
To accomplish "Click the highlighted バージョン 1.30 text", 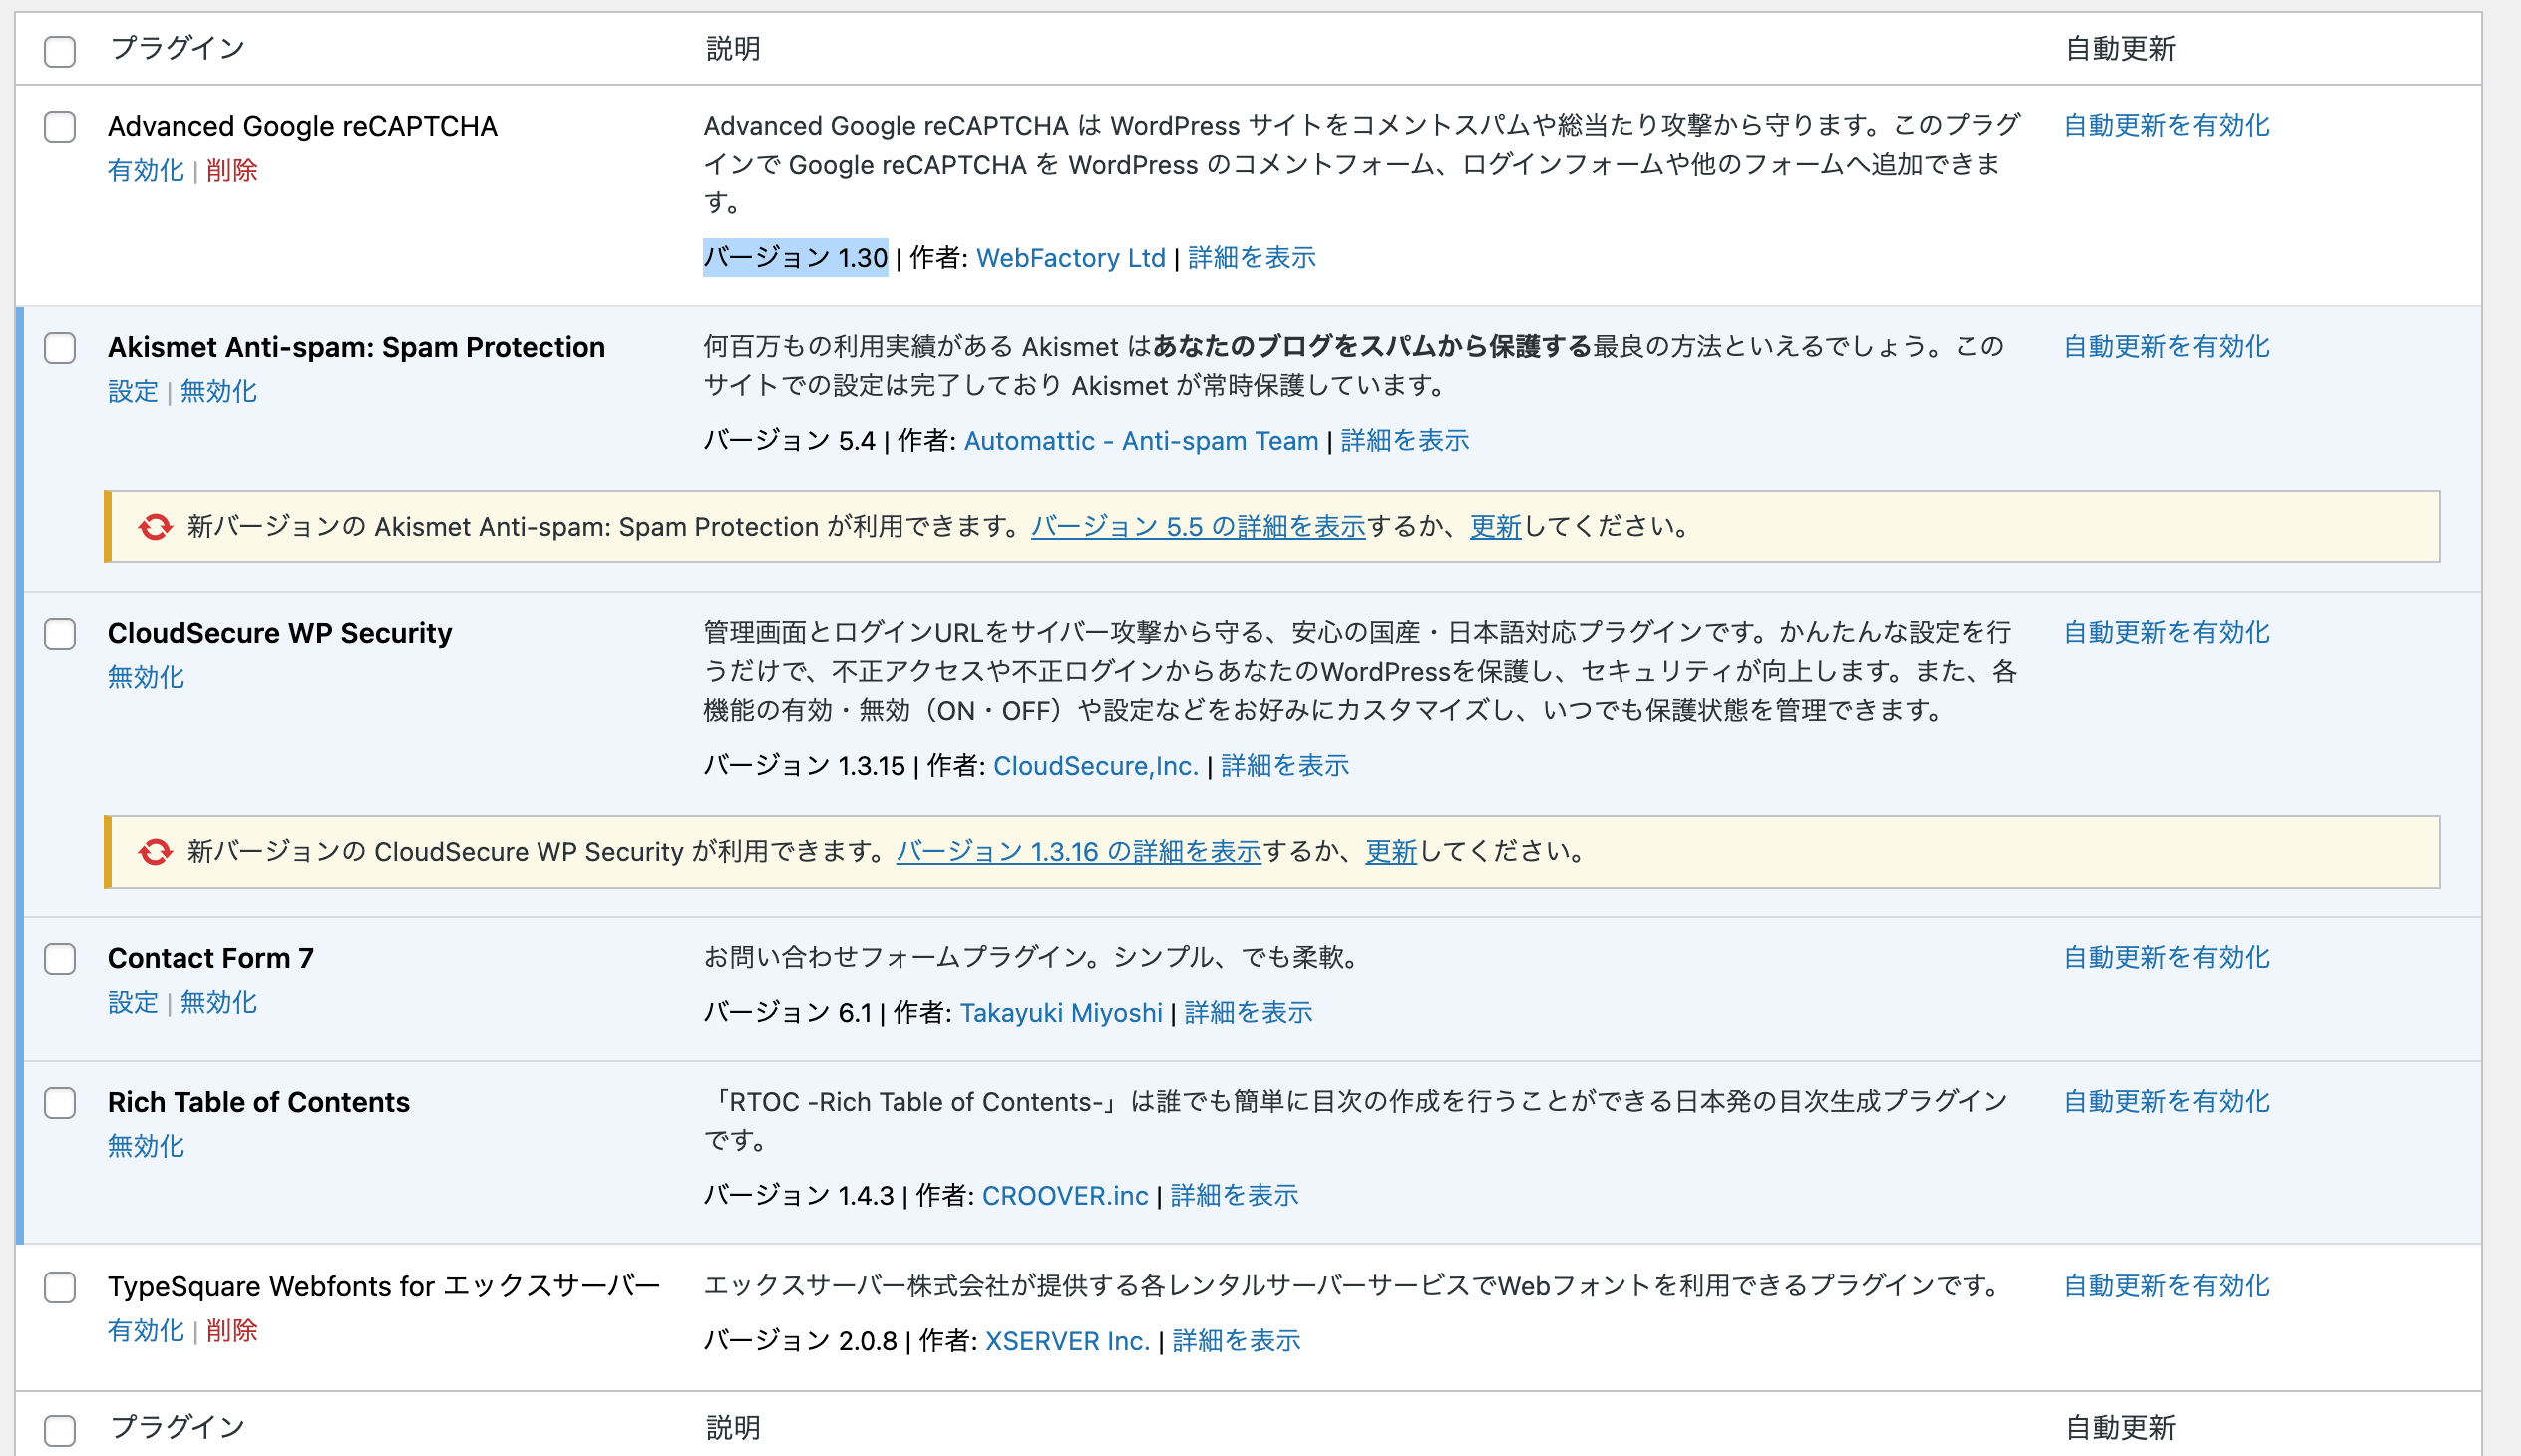I will [796, 258].
